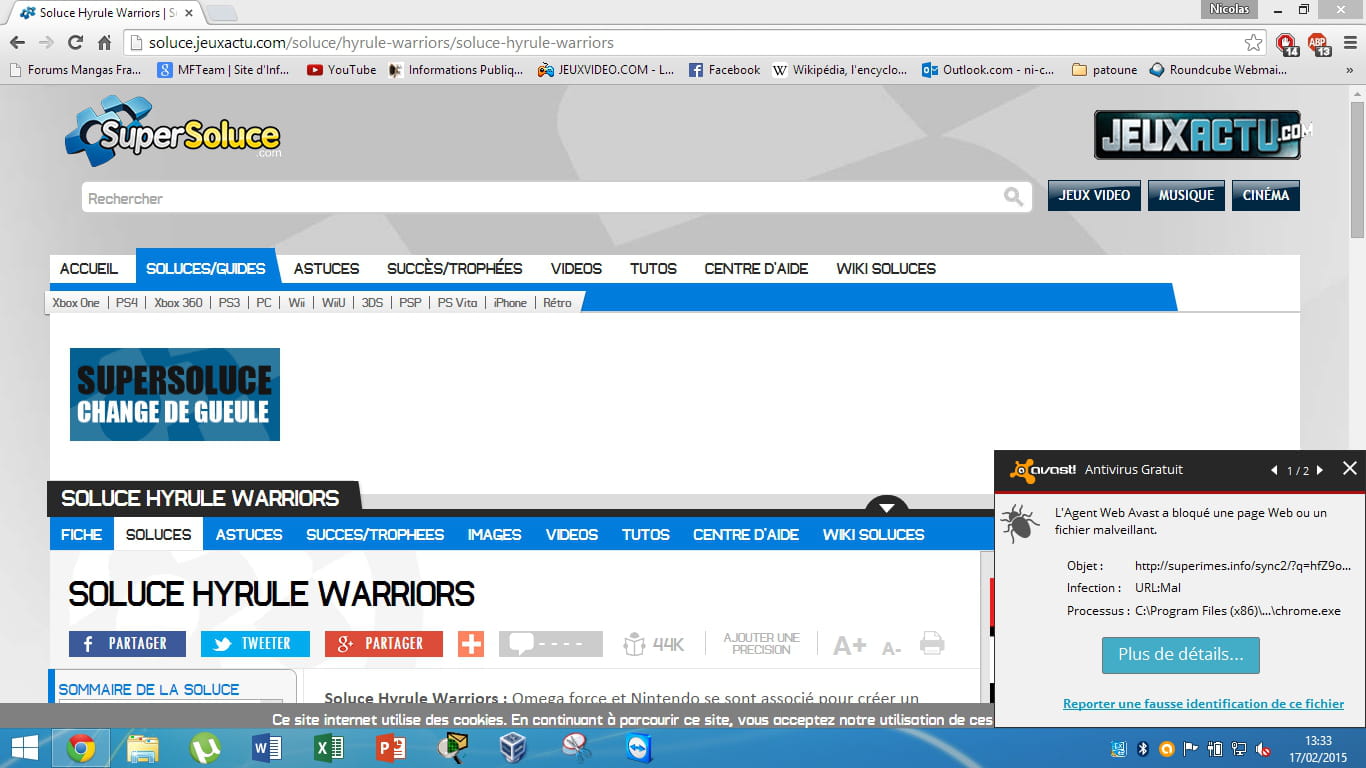Increase text size with A+
The height and width of the screenshot is (768, 1366).
[849, 645]
